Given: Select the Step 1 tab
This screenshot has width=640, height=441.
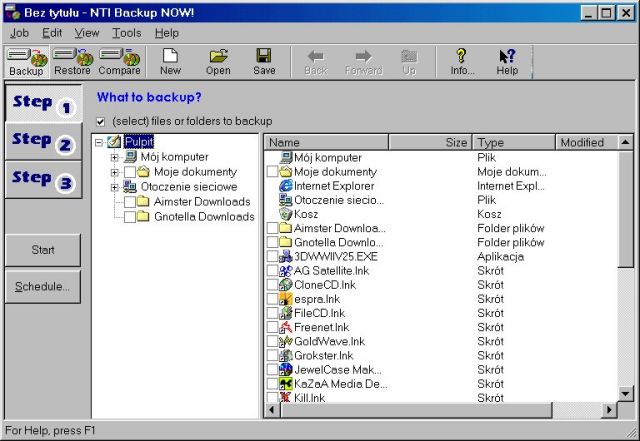Looking at the screenshot, I should [x=43, y=103].
